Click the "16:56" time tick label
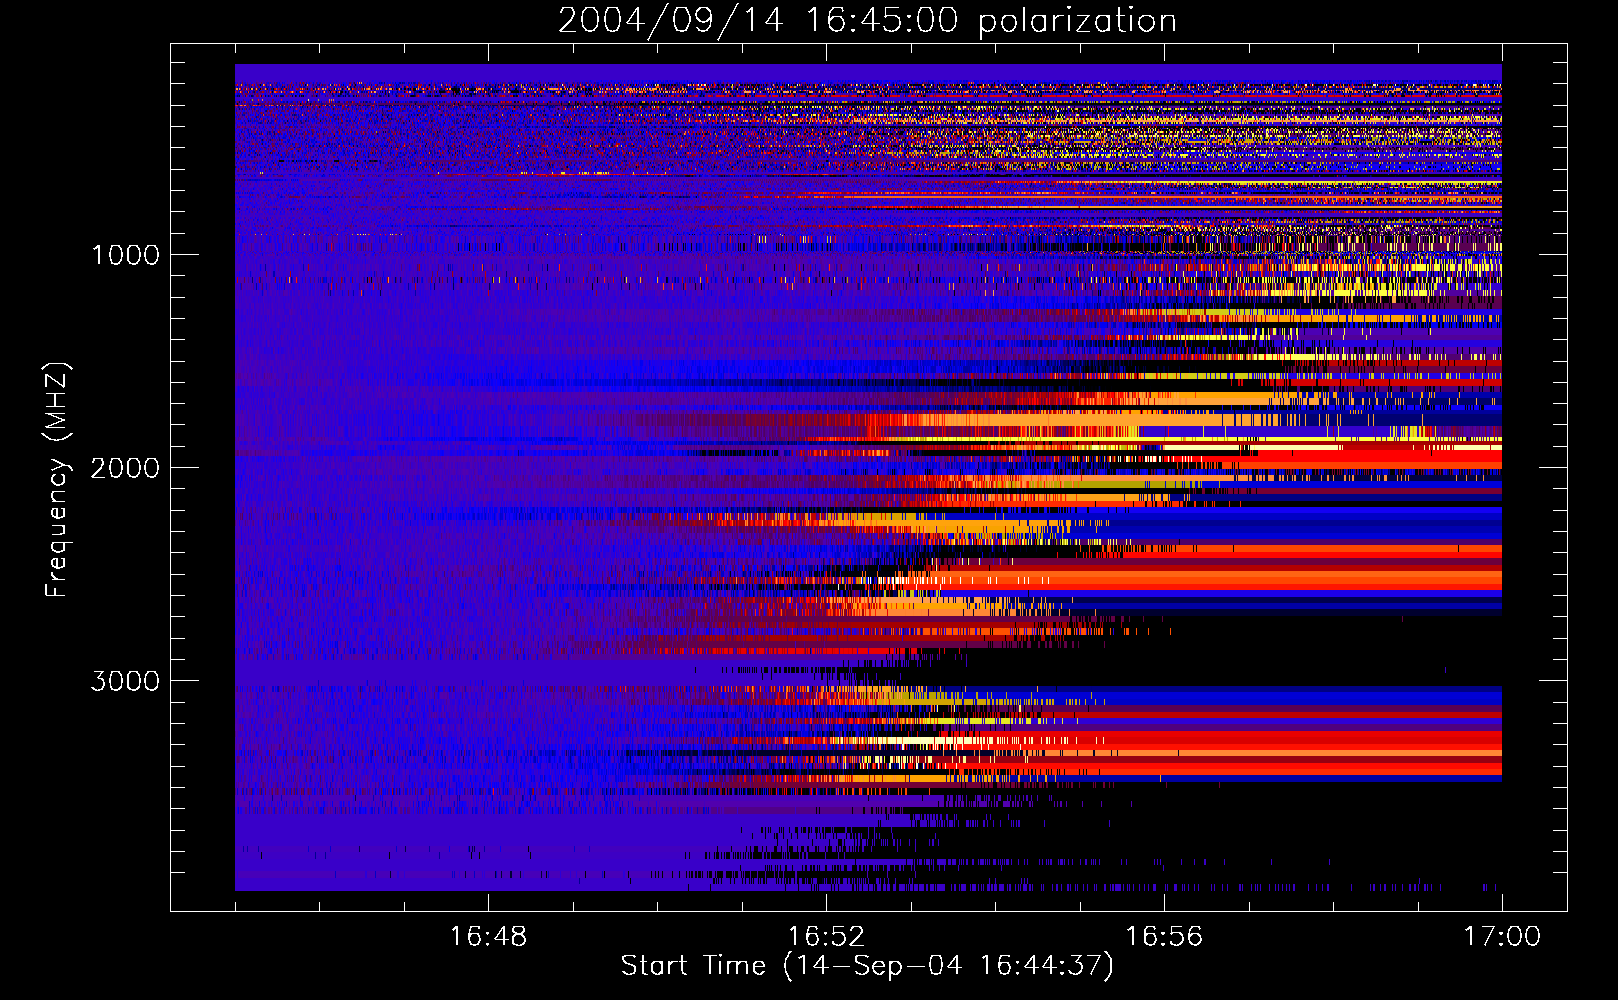 tap(1164, 937)
